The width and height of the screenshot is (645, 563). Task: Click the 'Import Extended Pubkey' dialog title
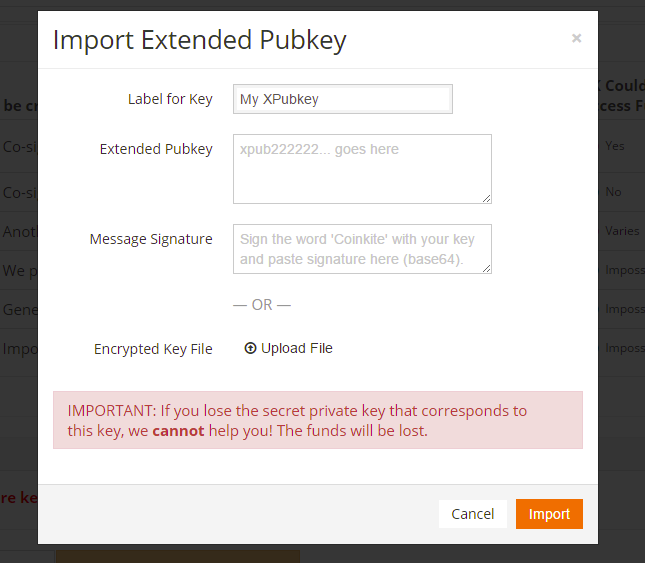coord(200,40)
